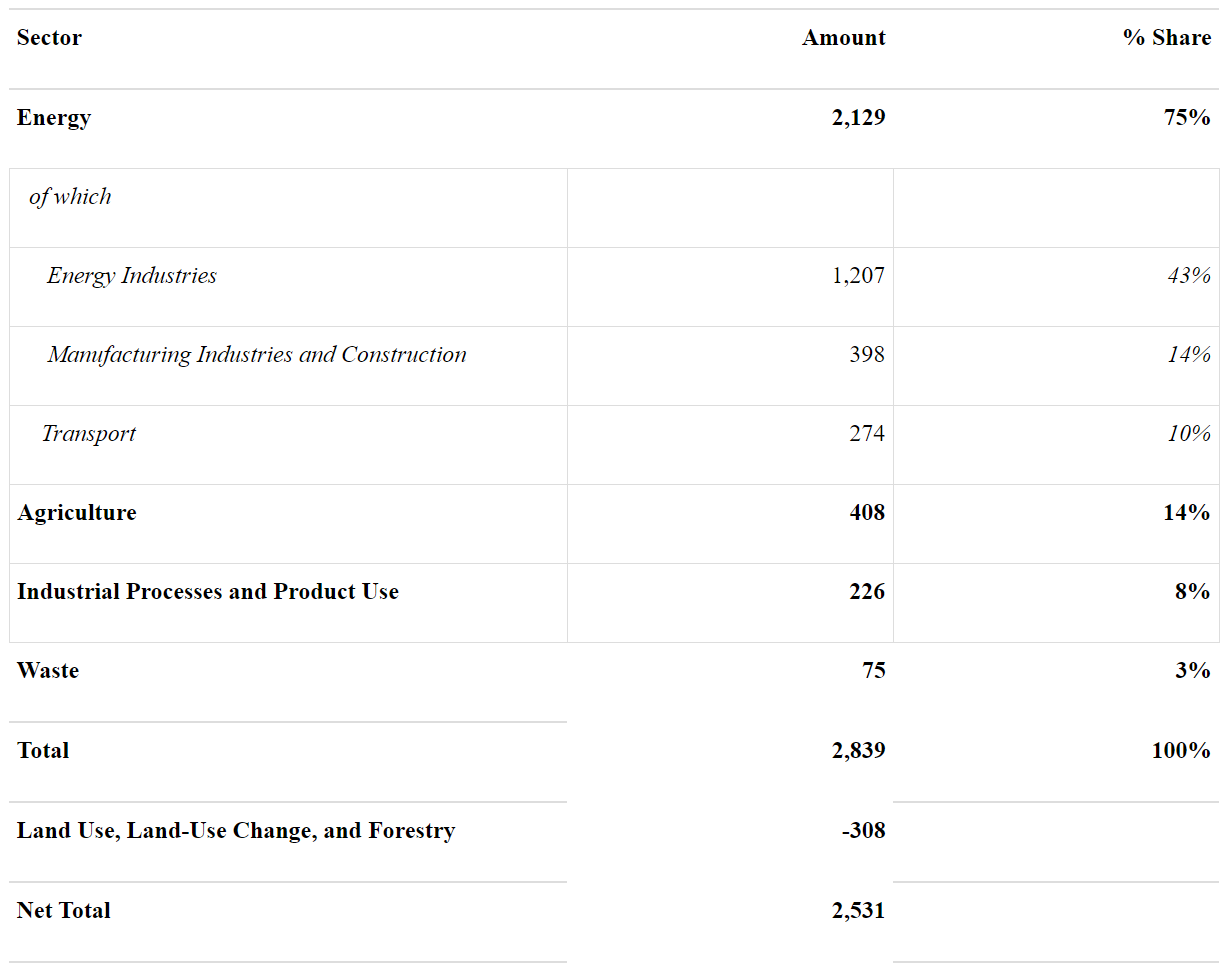
Task: Click Manufacturing Industries and Construction label
Action: (257, 355)
